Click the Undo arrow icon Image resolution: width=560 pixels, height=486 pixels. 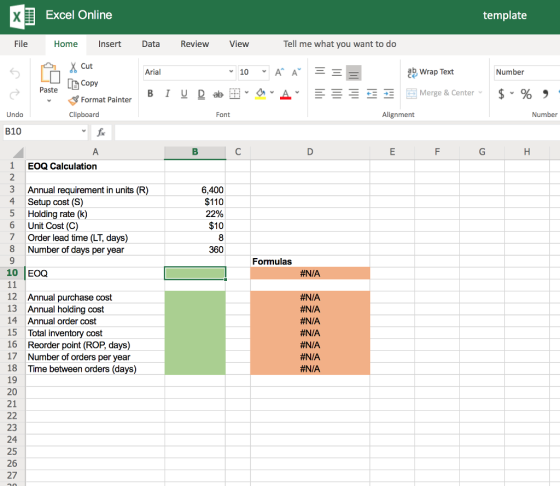pos(15,73)
